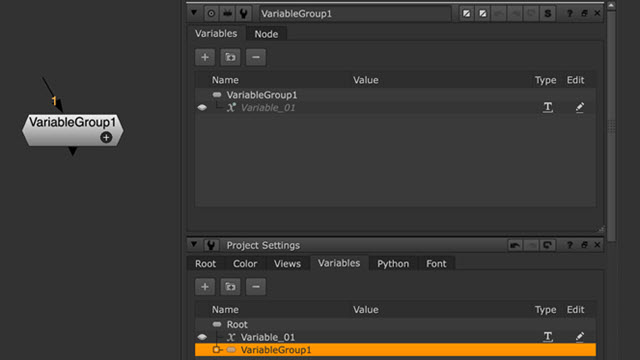Toggle visibility eye for Variable_01 in VariableGroup1 panel
The height and width of the screenshot is (360, 640).
coord(202,108)
